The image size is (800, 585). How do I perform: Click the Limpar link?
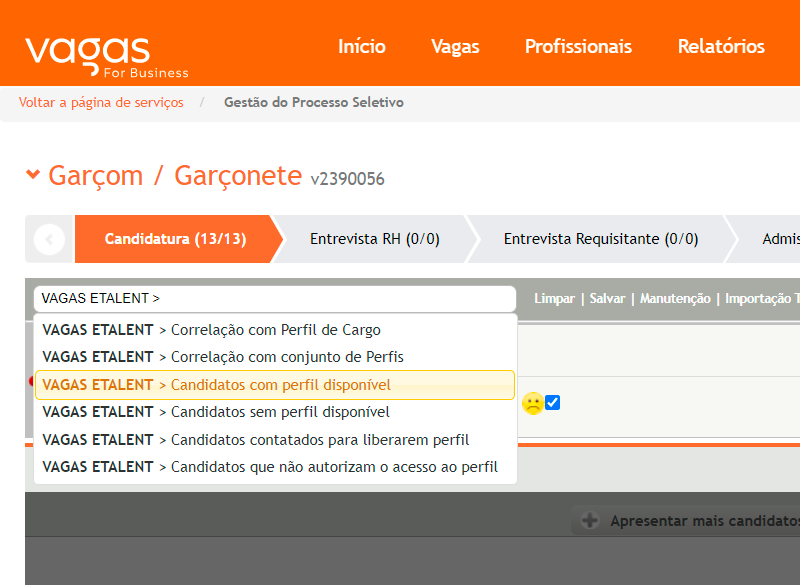(x=554, y=298)
